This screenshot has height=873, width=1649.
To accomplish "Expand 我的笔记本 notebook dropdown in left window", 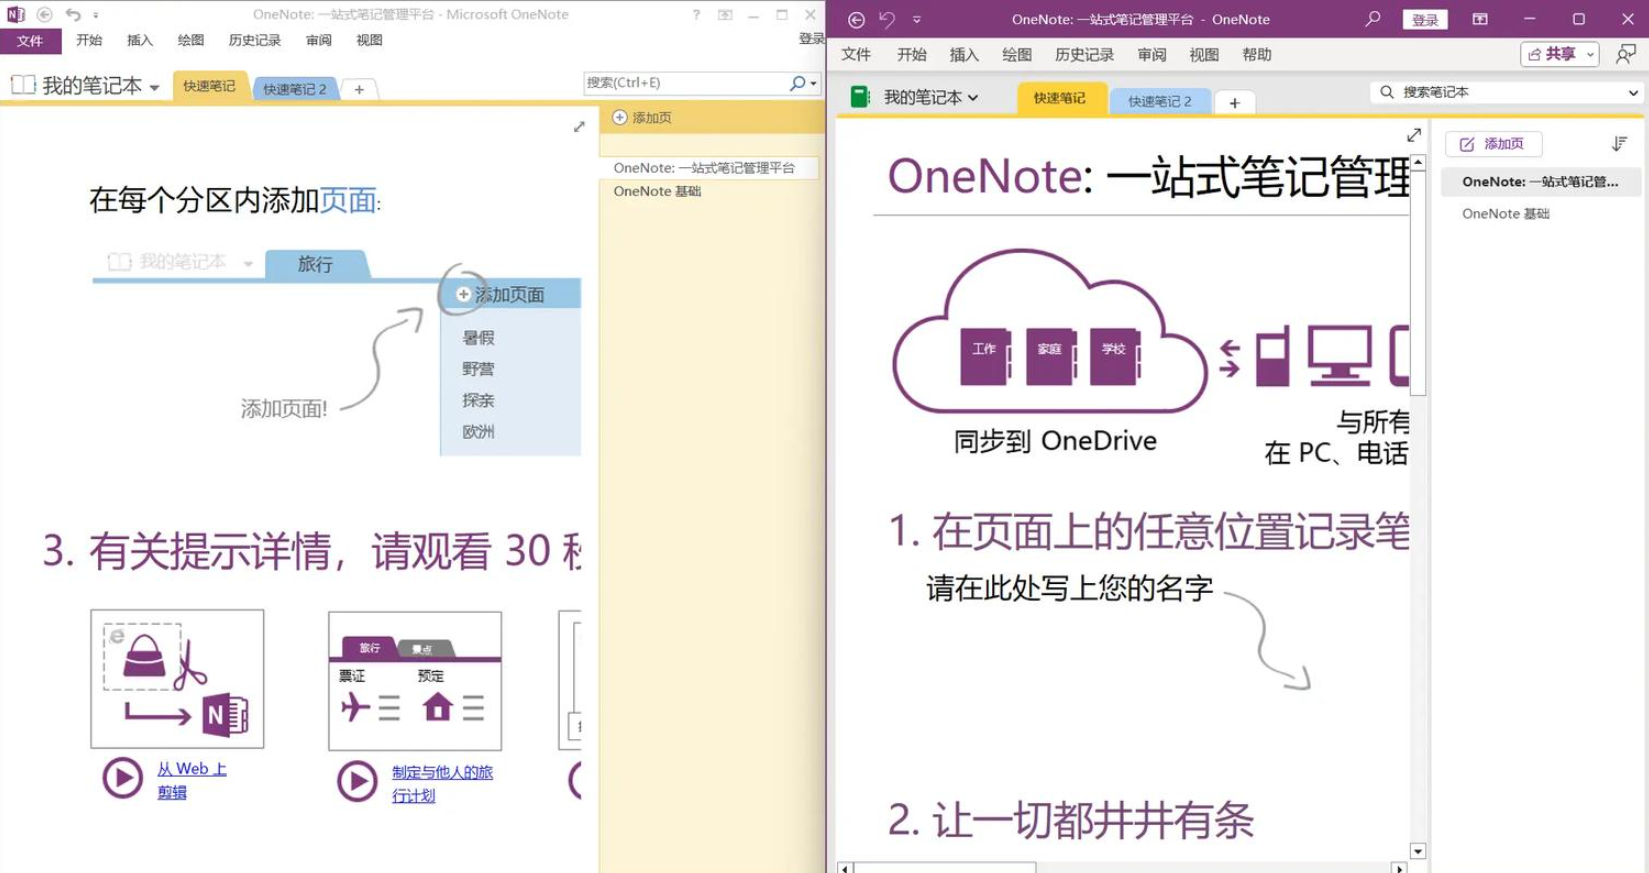I will (155, 88).
